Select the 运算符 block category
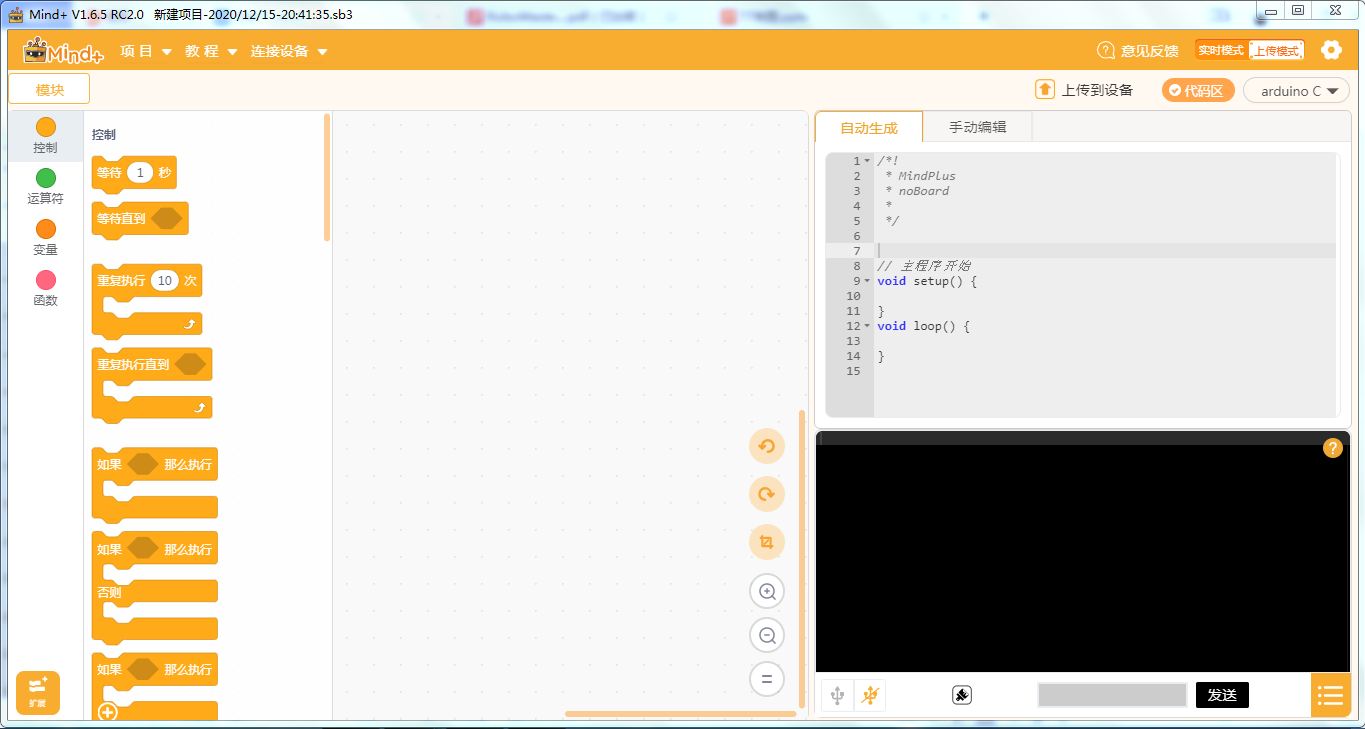This screenshot has height=729, width=1365. [x=45, y=187]
